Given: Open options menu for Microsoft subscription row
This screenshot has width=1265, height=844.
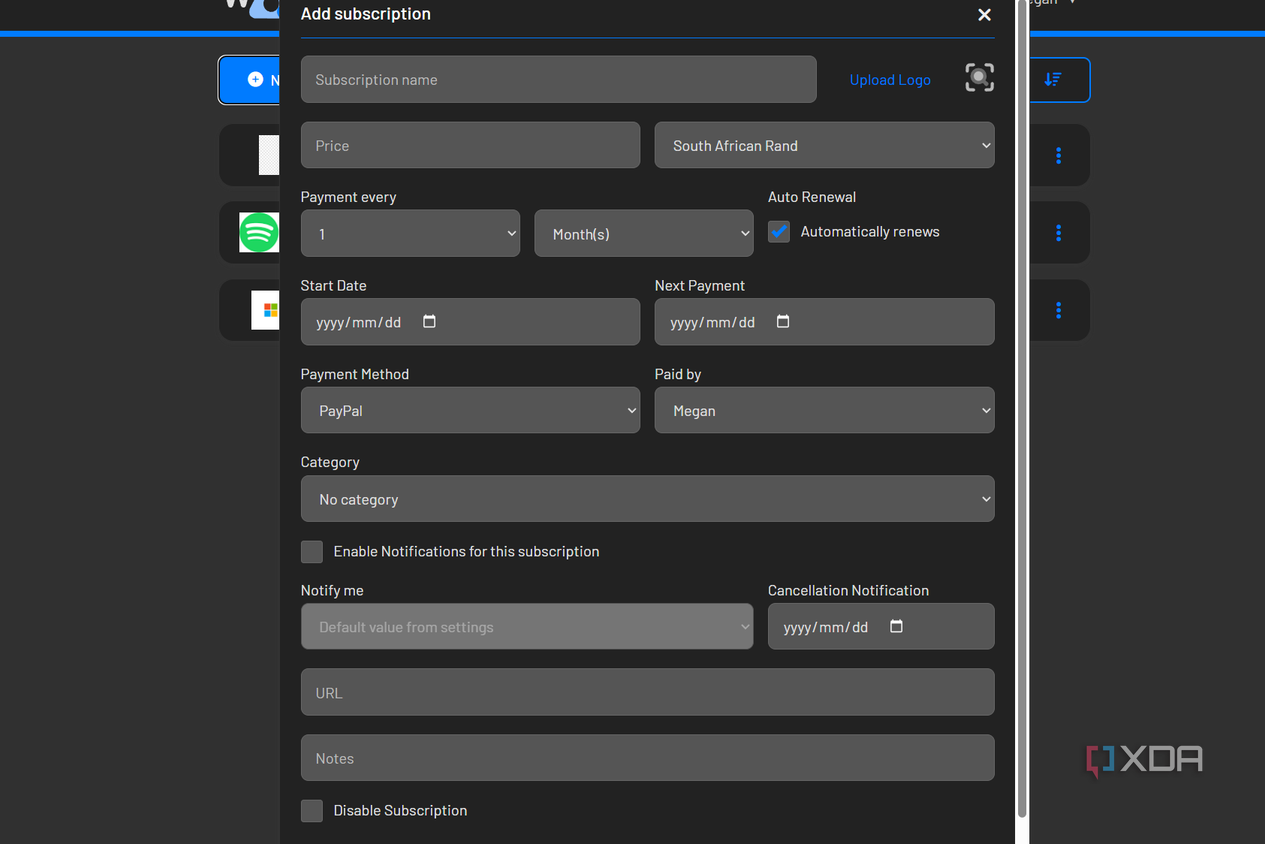Looking at the screenshot, I should point(1058,310).
